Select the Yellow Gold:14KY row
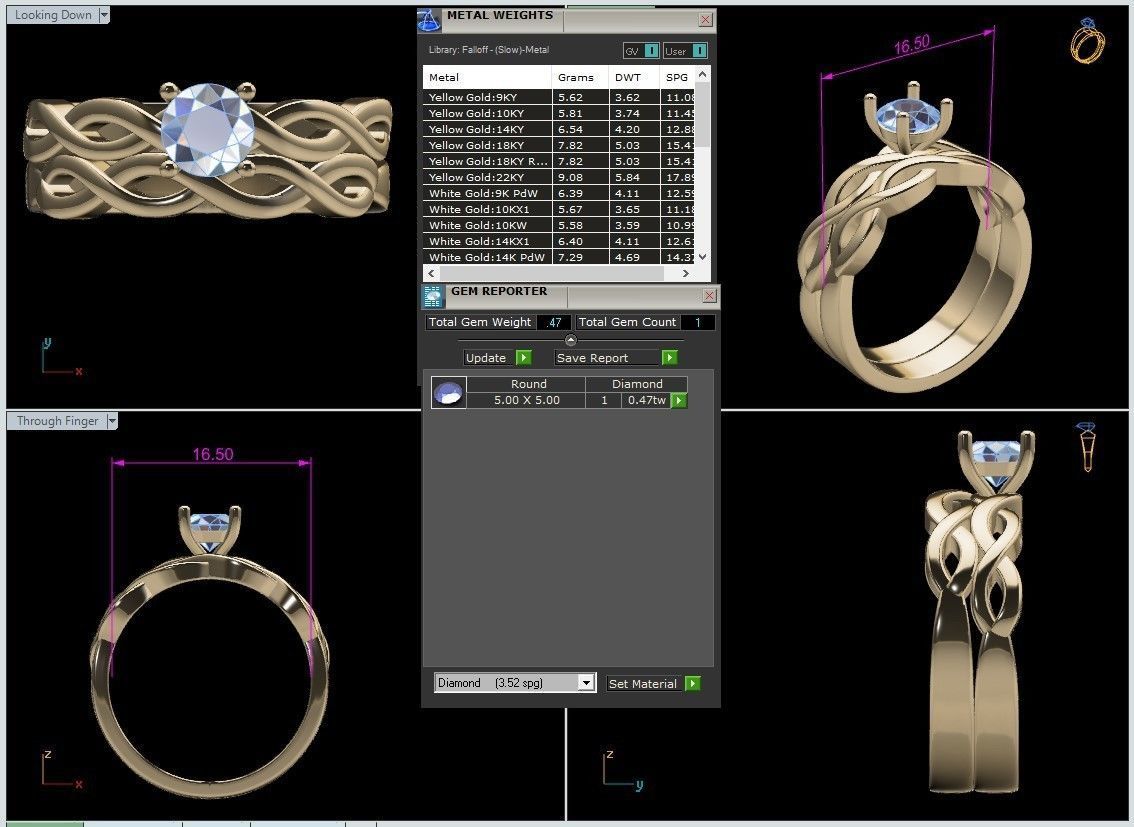This screenshot has height=827, width=1134. coord(559,129)
